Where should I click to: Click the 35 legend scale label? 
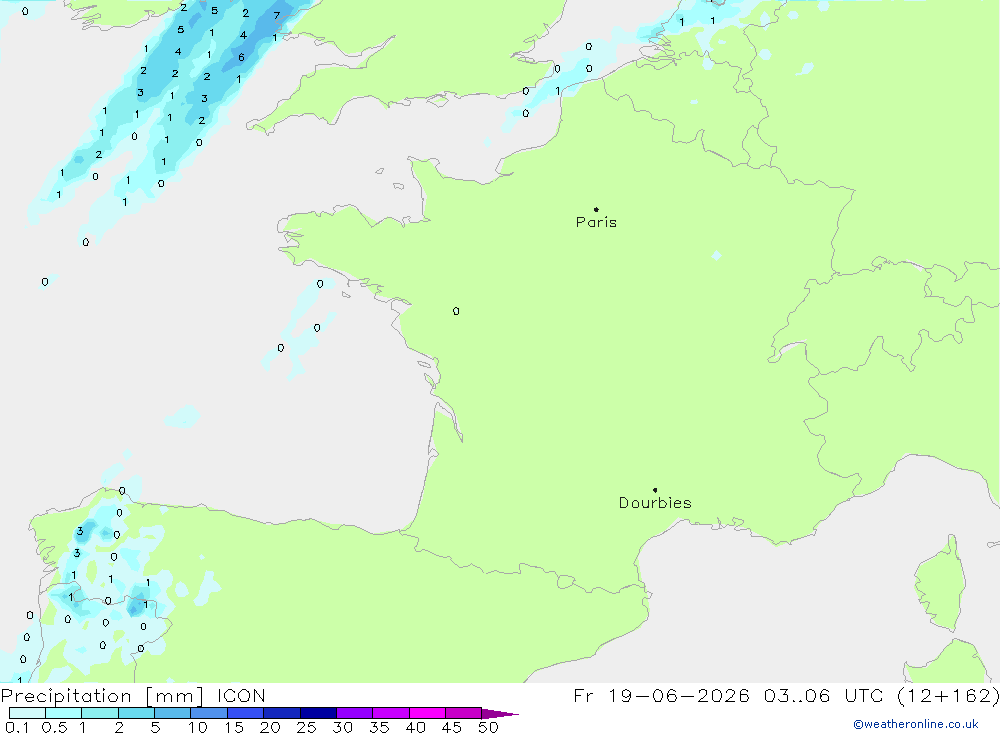[x=379, y=727]
